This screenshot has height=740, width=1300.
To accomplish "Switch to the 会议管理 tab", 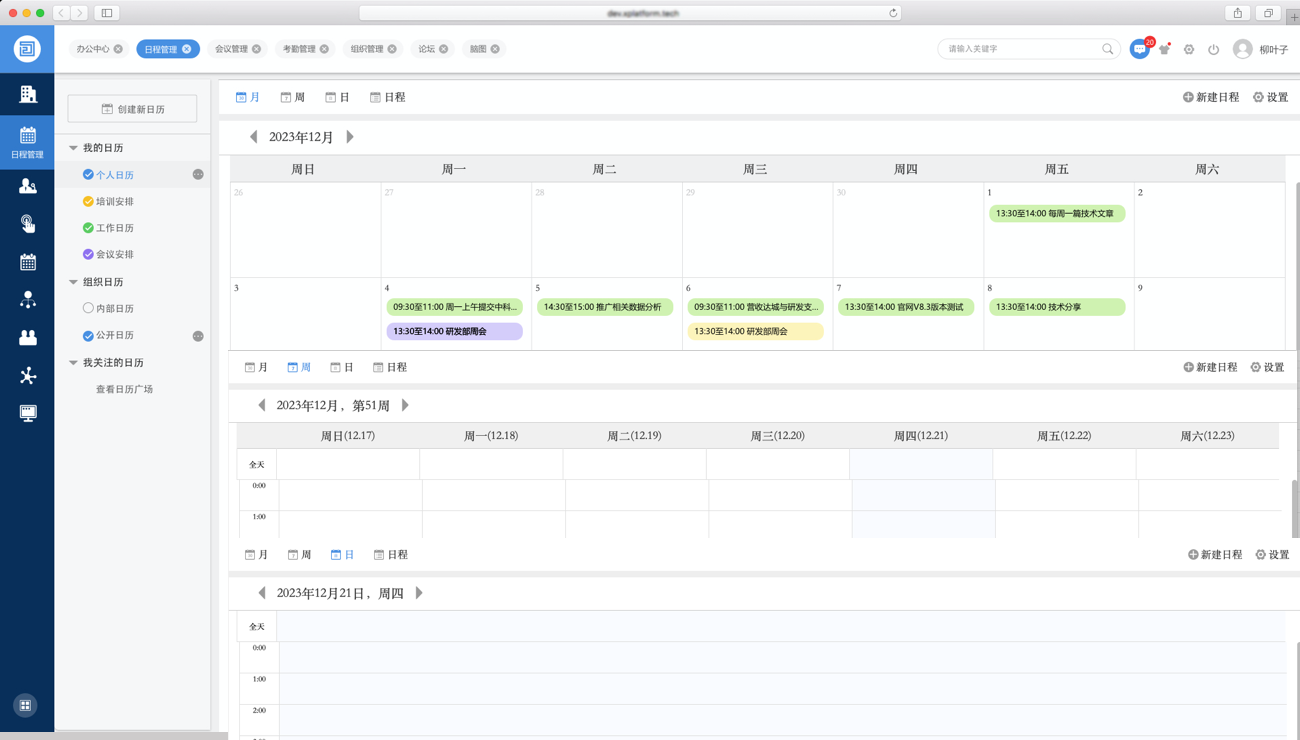I will 231,49.
